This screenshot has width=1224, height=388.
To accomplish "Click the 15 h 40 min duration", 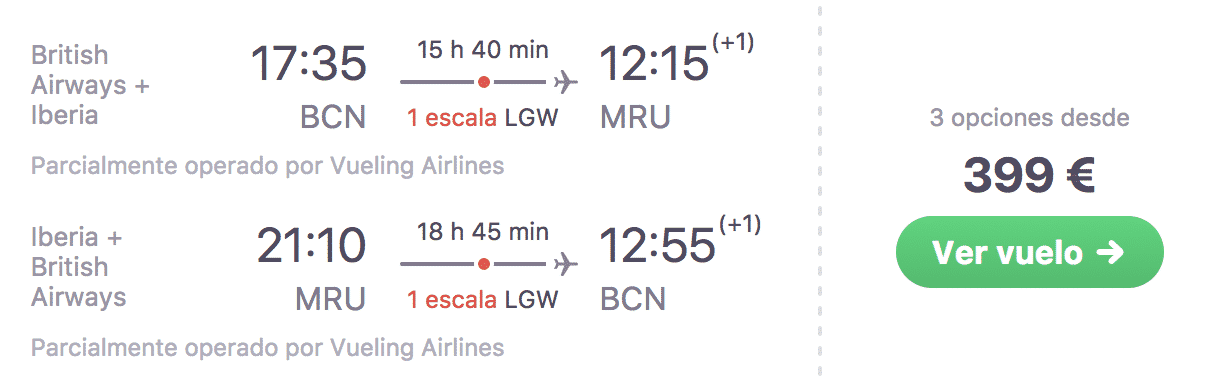I will [483, 50].
